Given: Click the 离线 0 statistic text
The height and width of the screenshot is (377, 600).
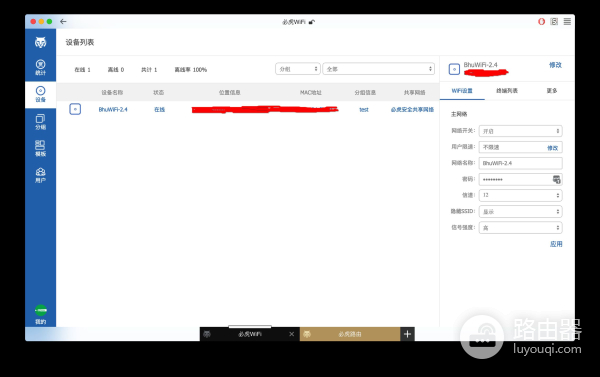Looking at the screenshot, I should 116,70.
